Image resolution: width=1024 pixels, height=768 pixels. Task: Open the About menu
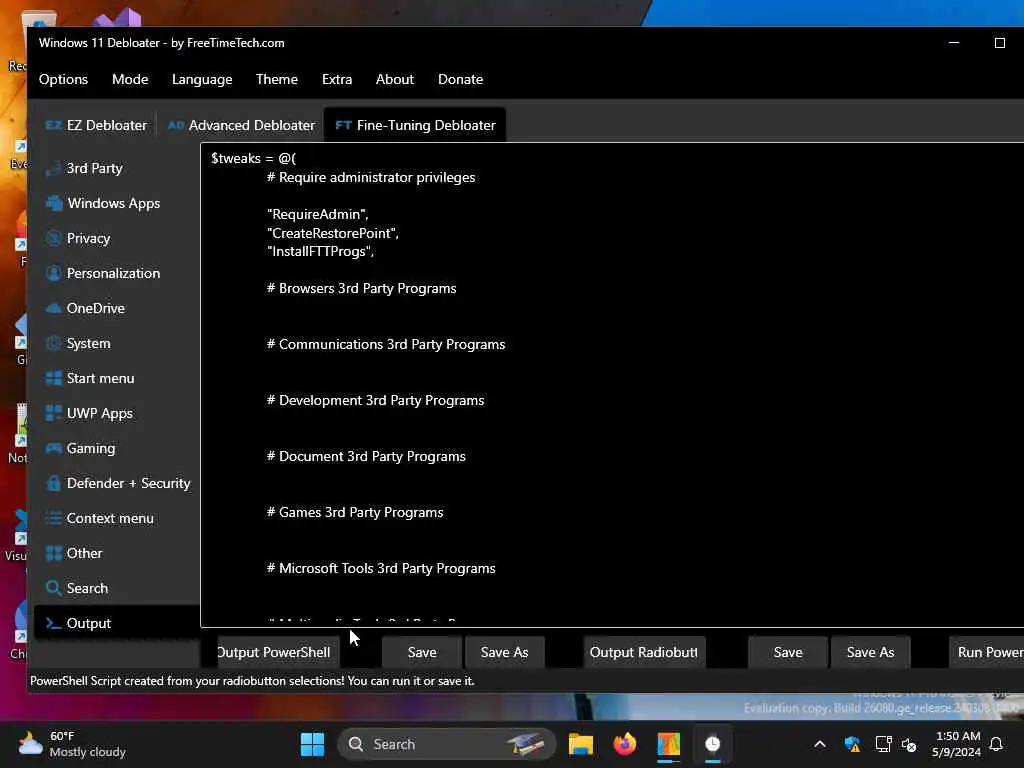(x=394, y=79)
